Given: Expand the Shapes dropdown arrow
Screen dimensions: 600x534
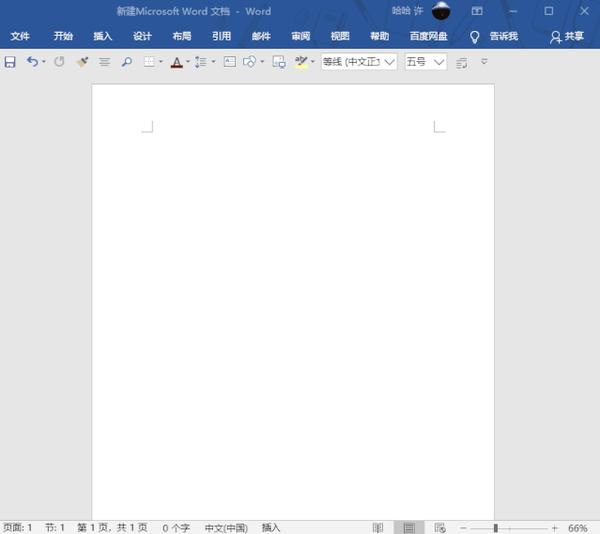Looking at the screenshot, I should [x=262, y=62].
